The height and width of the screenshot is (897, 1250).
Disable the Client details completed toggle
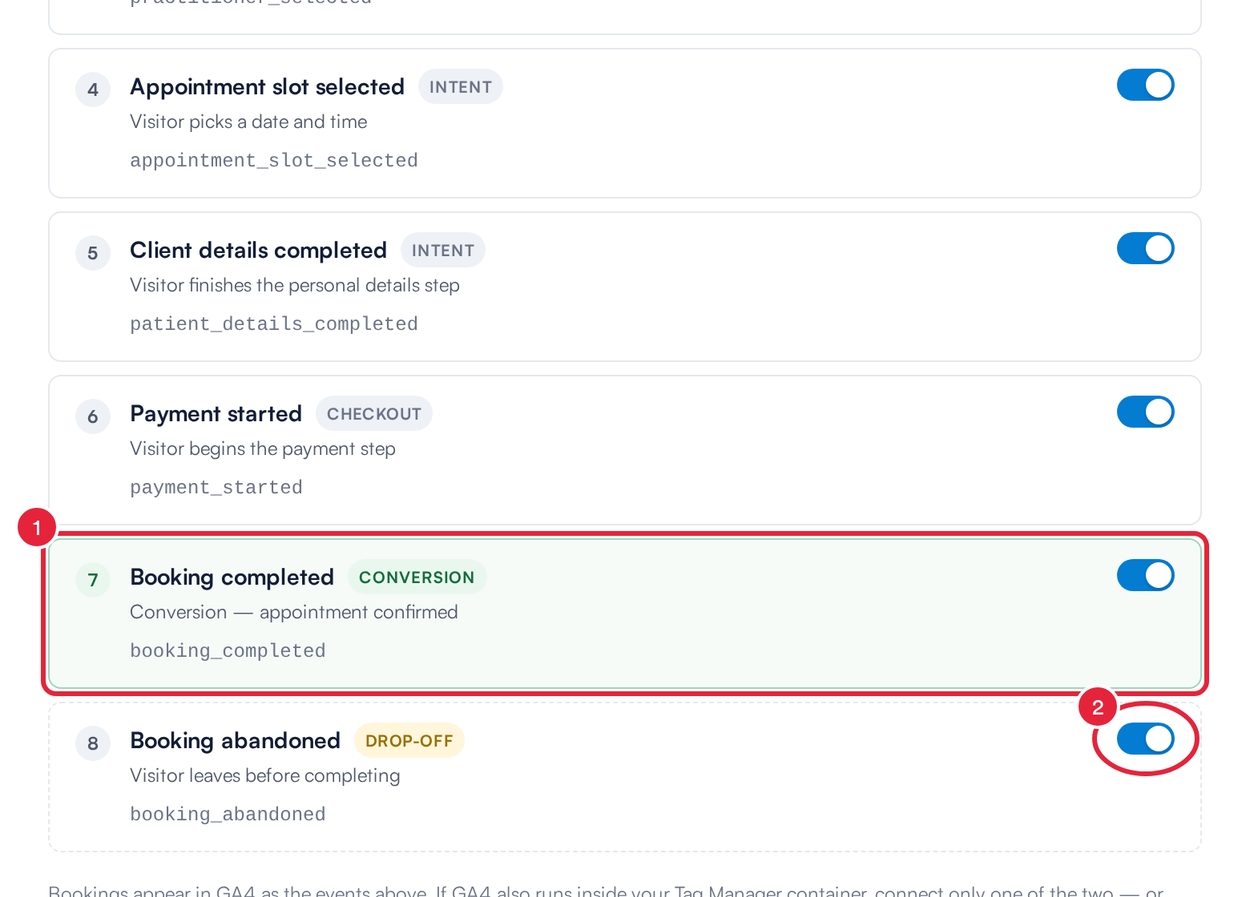(x=1145, y=248)
